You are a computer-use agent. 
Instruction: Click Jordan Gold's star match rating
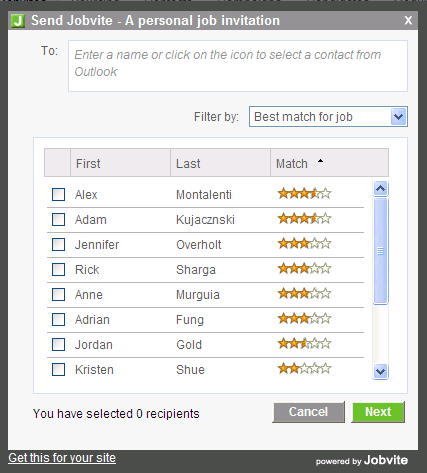tap(304, 344)
